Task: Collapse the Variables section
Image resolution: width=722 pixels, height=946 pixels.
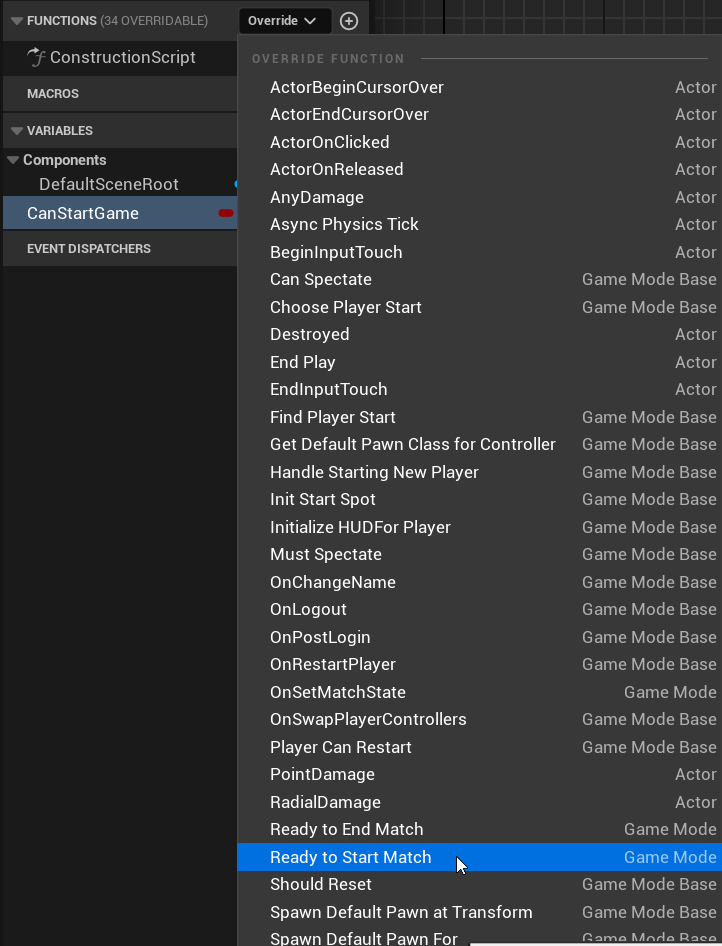Action: [x=16, y=131]
